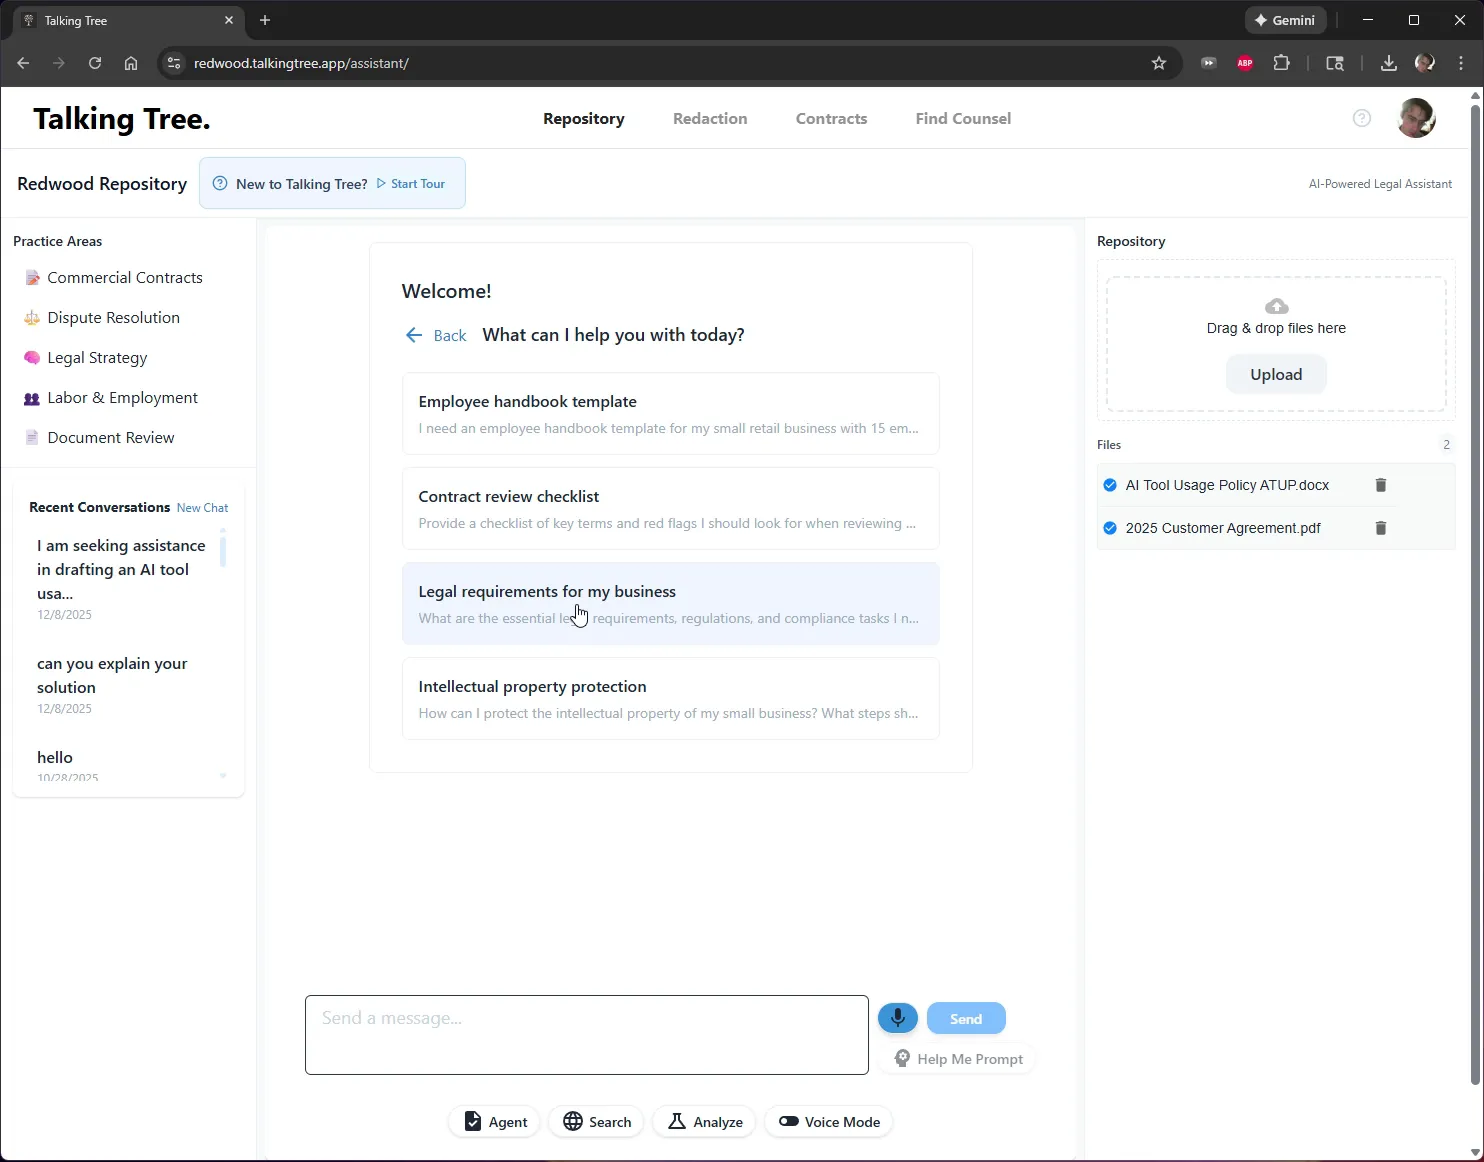Viewport: 1484px width, 1162px height.
Task: Open the Repository tab
Action: [584, 118]
